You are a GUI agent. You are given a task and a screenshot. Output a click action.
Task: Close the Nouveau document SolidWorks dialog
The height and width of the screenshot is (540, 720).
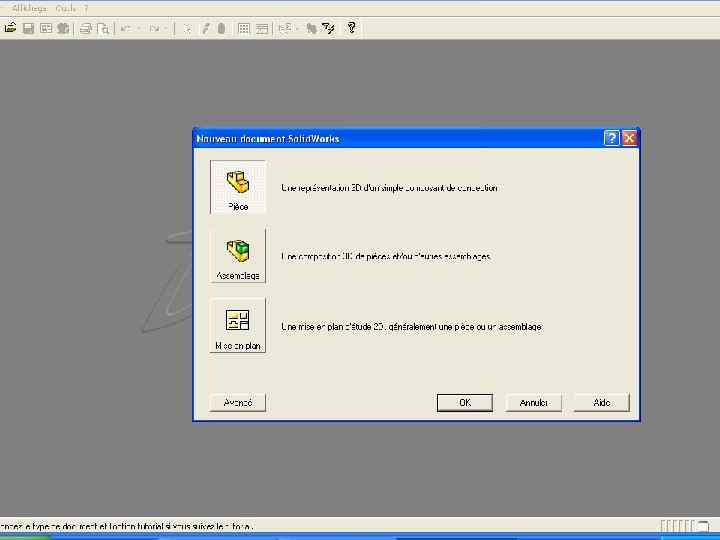630,138
